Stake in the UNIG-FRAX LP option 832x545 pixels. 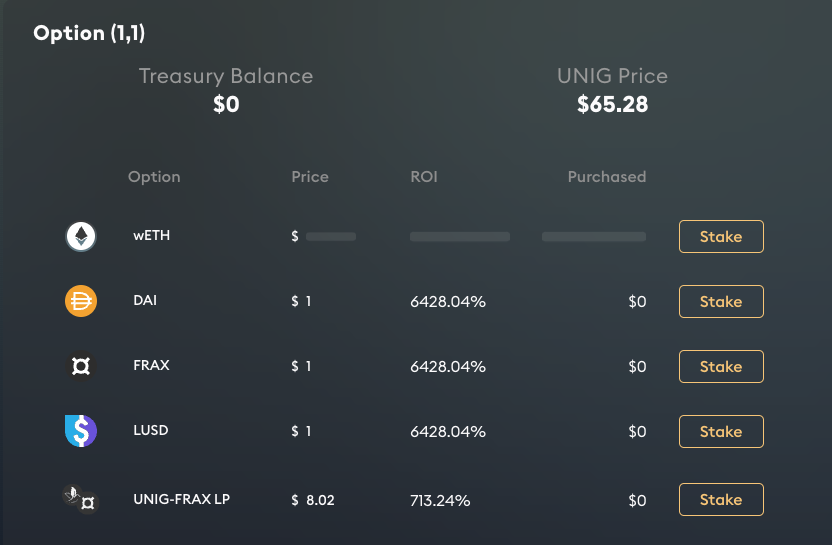tap(721, 499)
